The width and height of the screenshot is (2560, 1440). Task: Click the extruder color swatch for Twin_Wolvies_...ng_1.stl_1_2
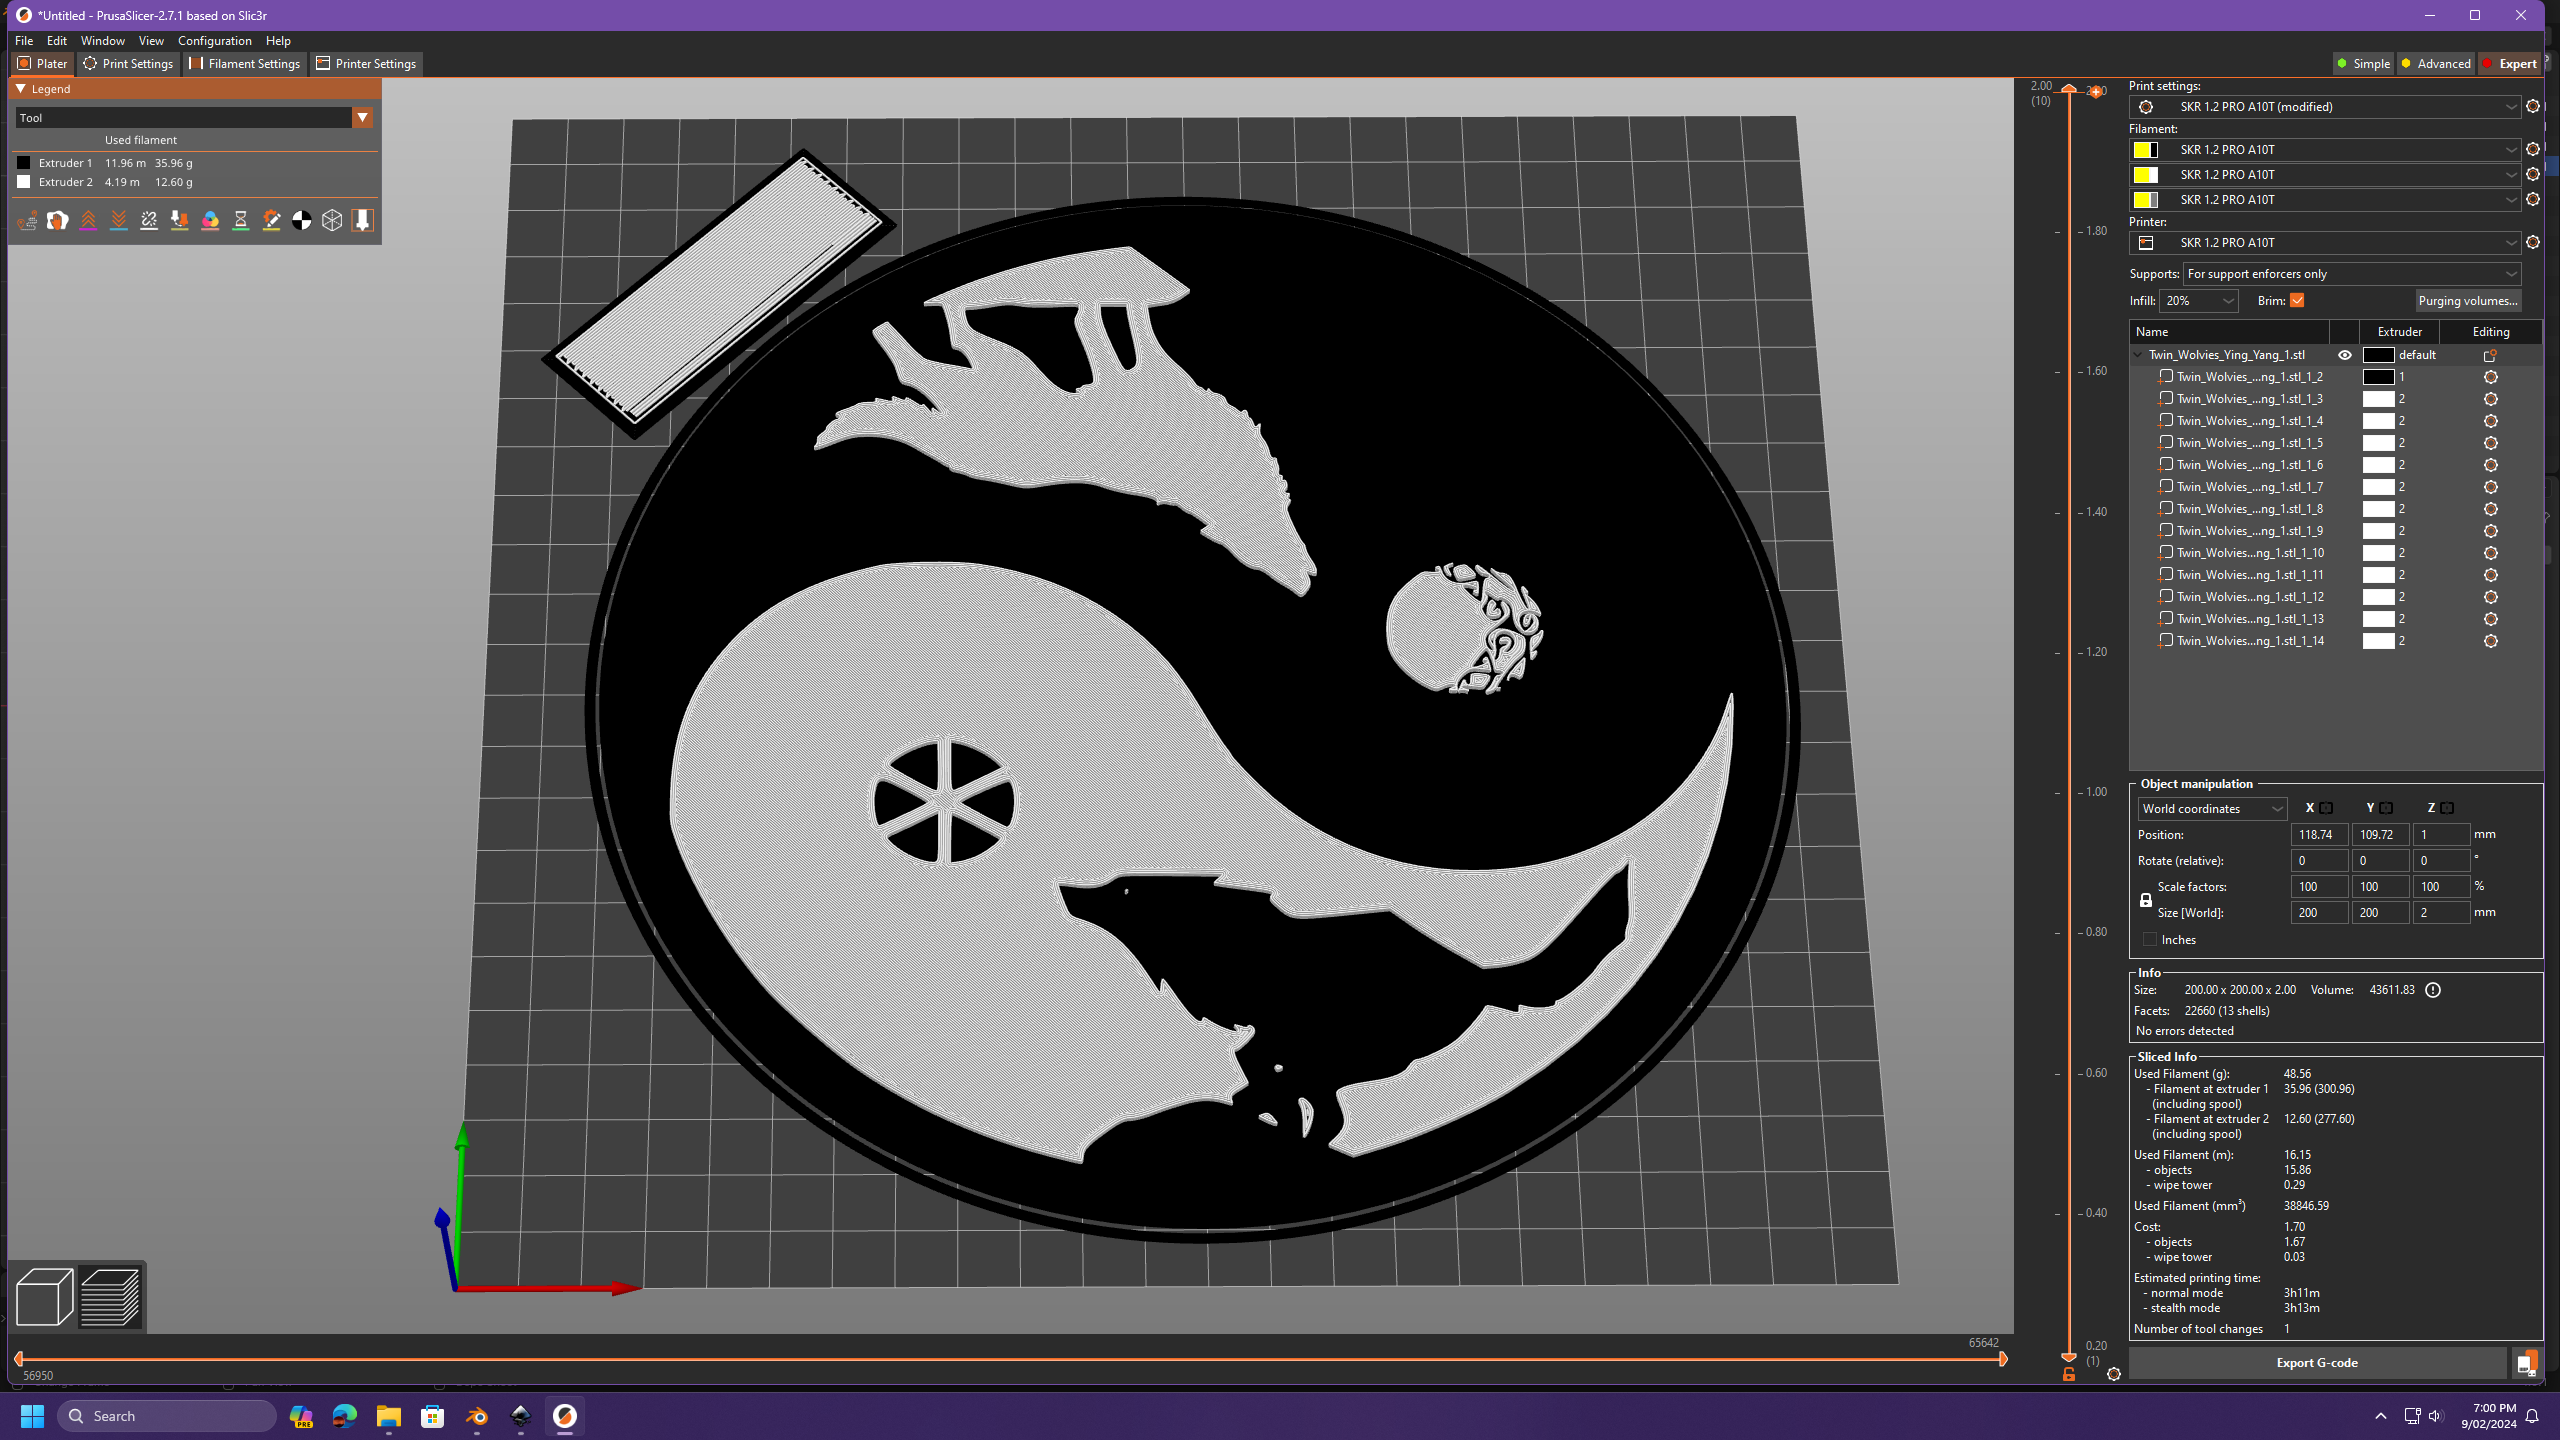click(2376, 376)
